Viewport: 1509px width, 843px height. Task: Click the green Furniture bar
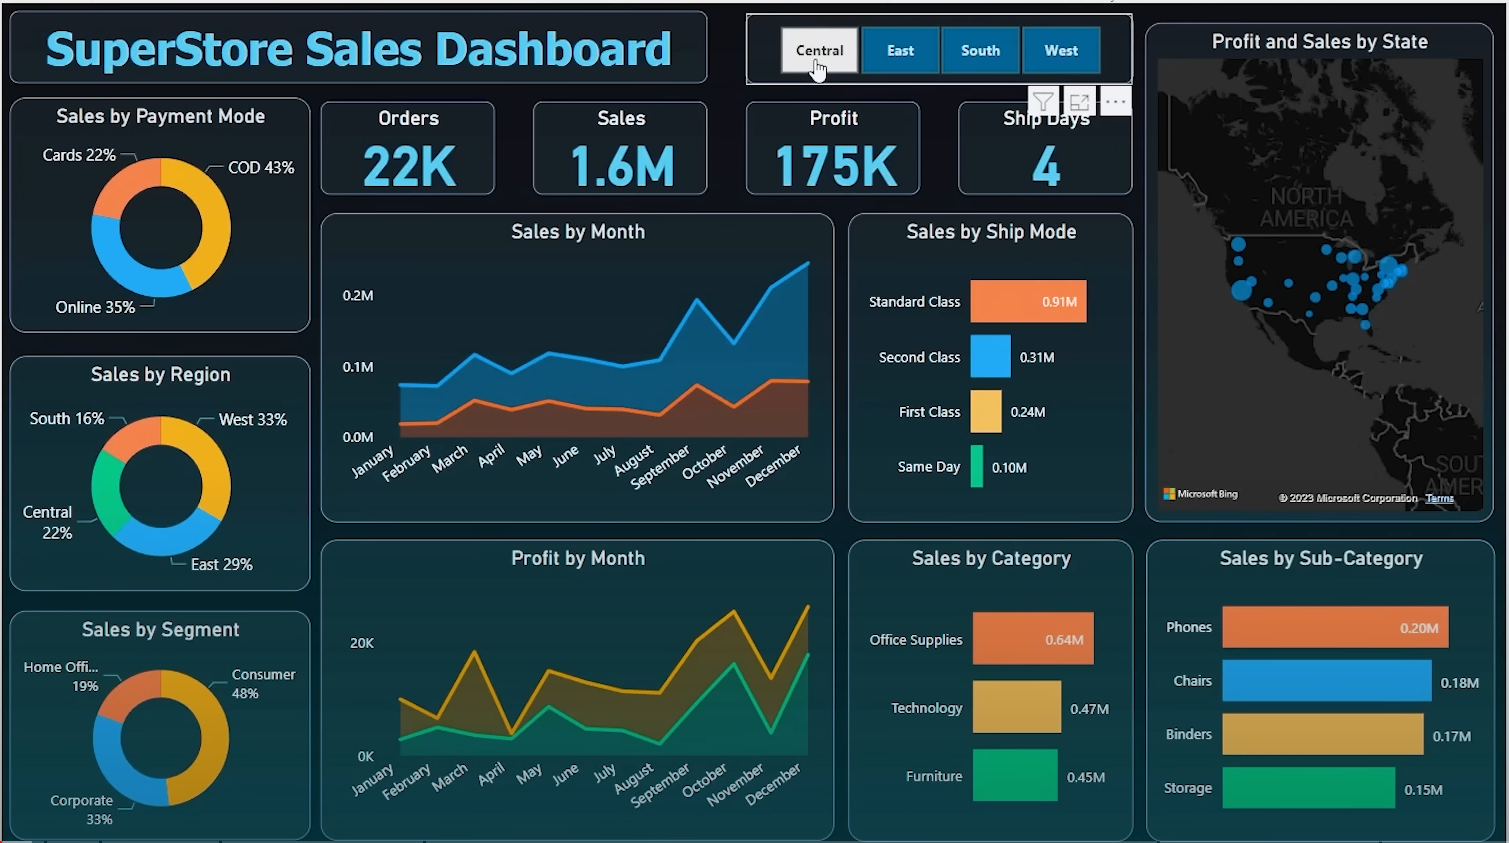click(x=1014, y=776)
